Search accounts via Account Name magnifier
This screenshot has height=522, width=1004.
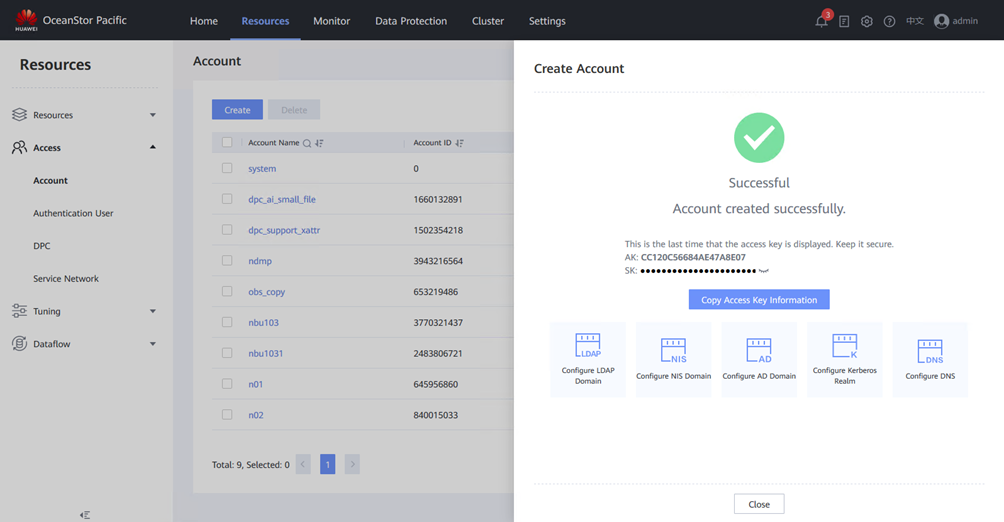[x=307, y=143]
